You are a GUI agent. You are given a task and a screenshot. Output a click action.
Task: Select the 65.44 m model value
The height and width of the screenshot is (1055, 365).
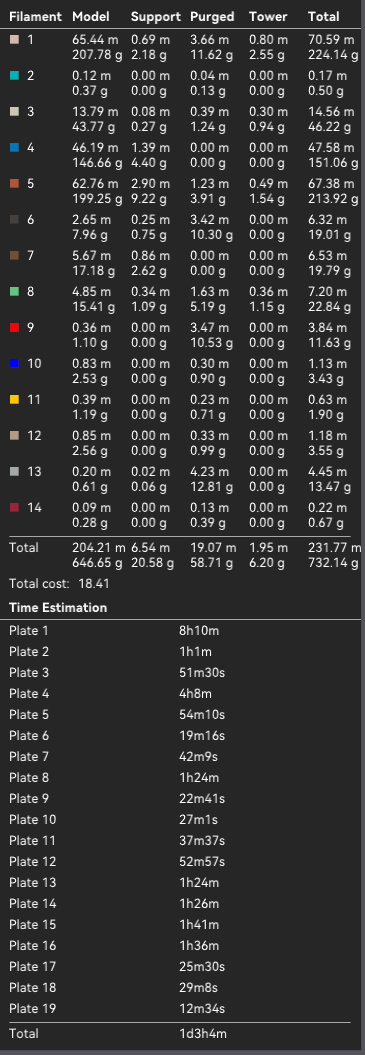[x=95, y=40]
